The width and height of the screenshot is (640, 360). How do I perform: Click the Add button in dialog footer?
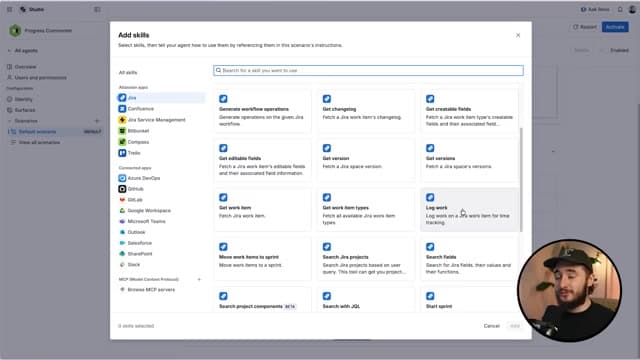(x=515, y=326)
